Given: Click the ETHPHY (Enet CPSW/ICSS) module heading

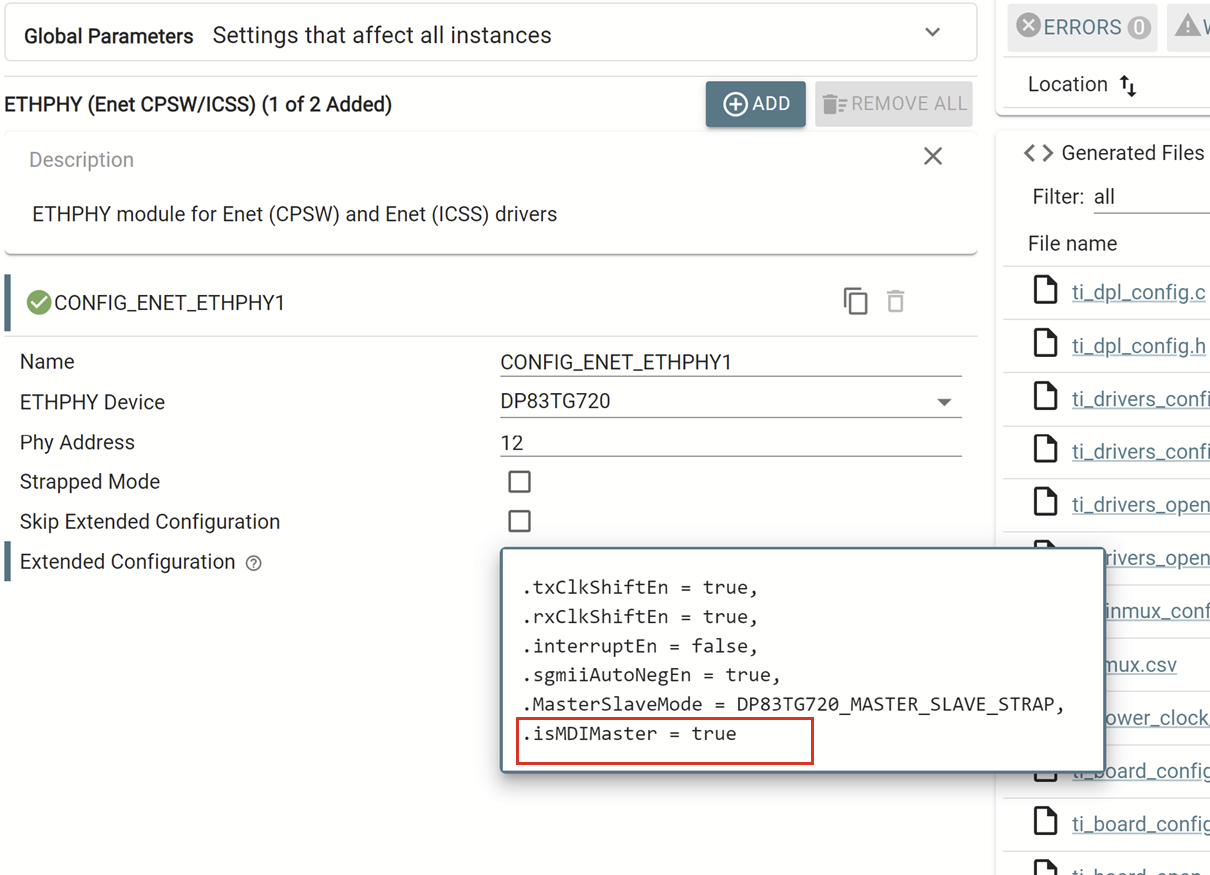Looking at the screenshot, I should pos(198,104).
